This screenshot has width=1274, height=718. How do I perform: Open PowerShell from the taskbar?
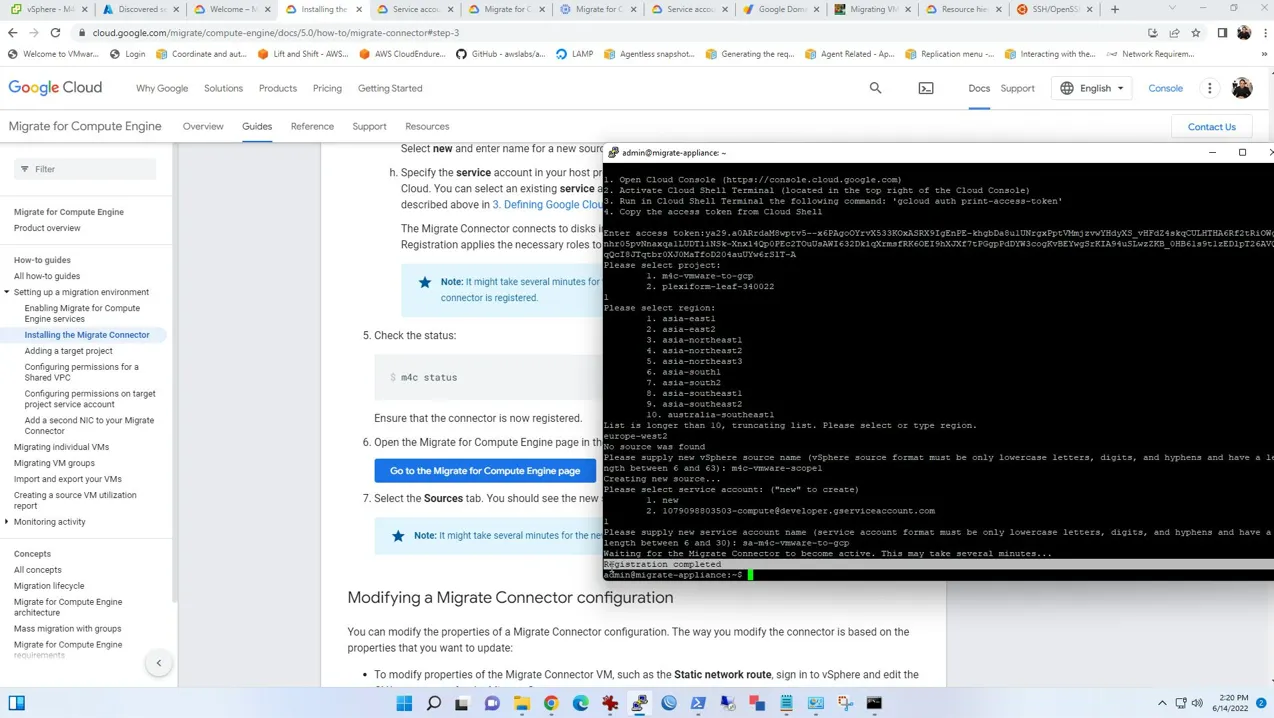(x=698, y=703)
